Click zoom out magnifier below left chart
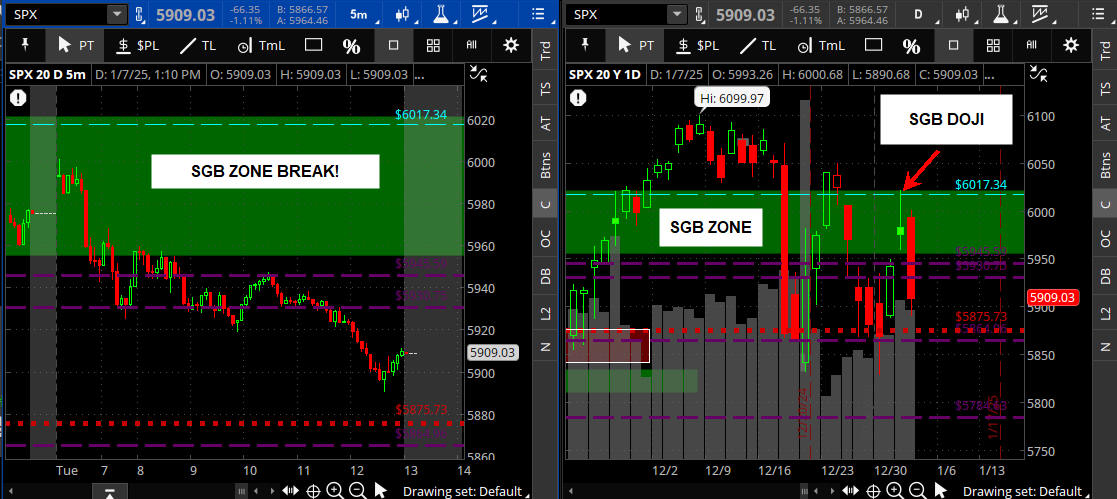Screen dimensions: 1117x499 pyautogui.click(x=358, y=490)
